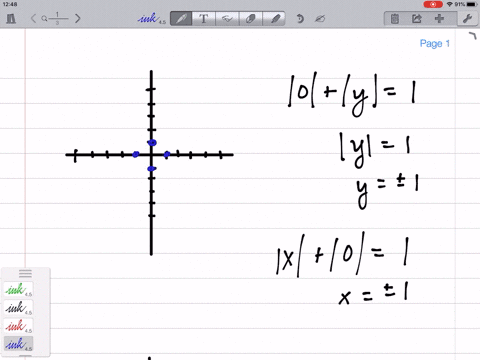Tap the handwritten x = ±1 line

373,293
